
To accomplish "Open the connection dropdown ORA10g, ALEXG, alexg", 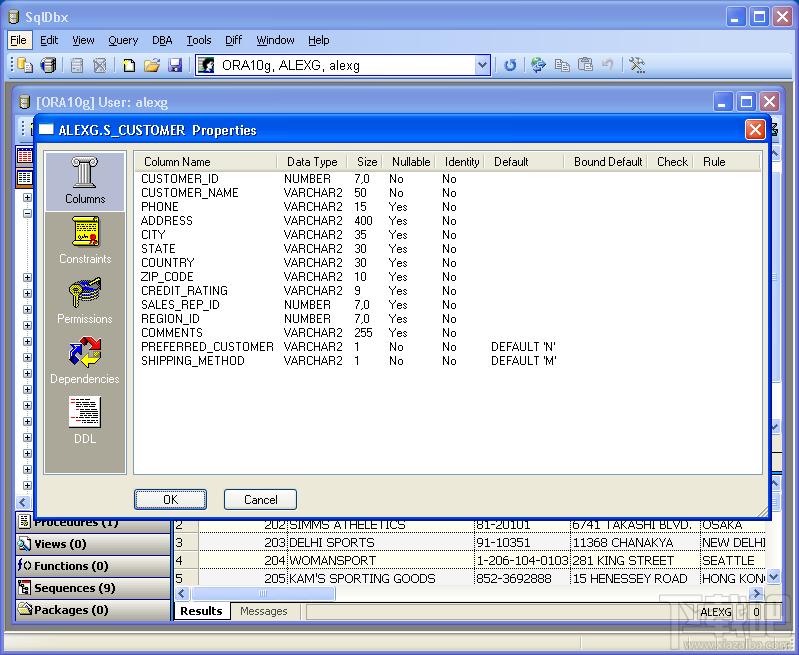I will tap(482, 65).
